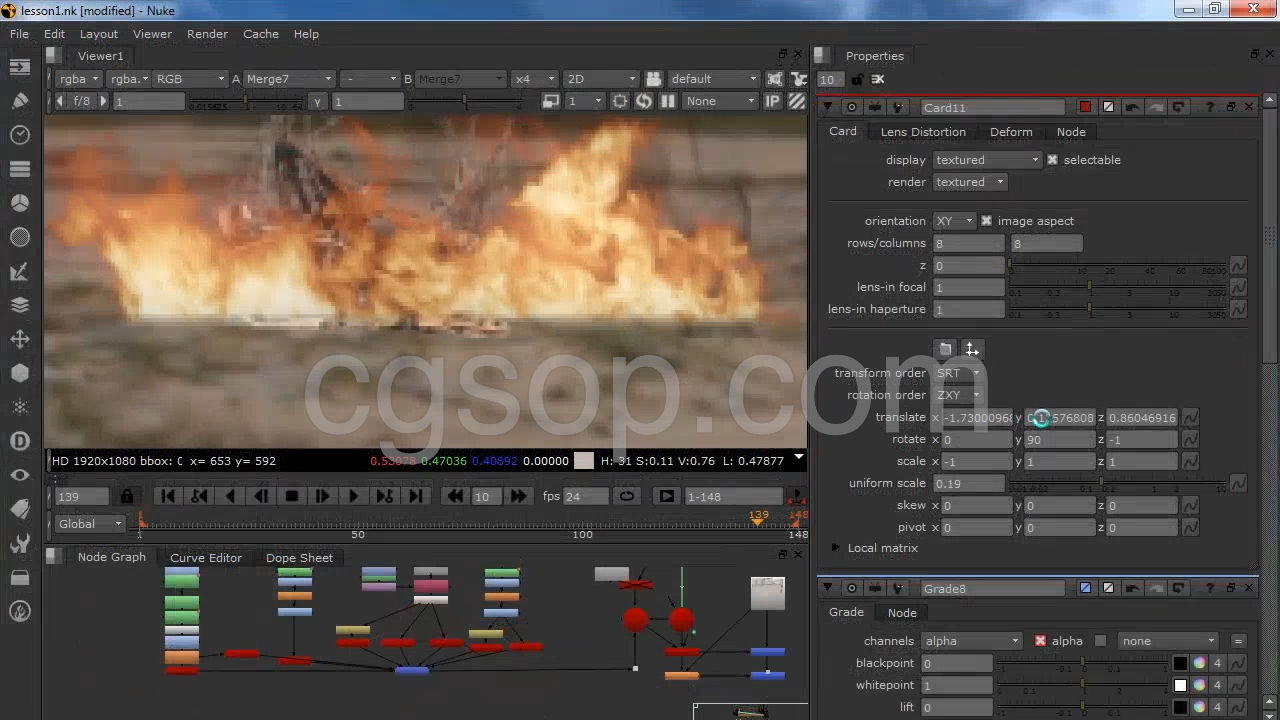Open the 3D nodes (cube) menu

point(20,373)
